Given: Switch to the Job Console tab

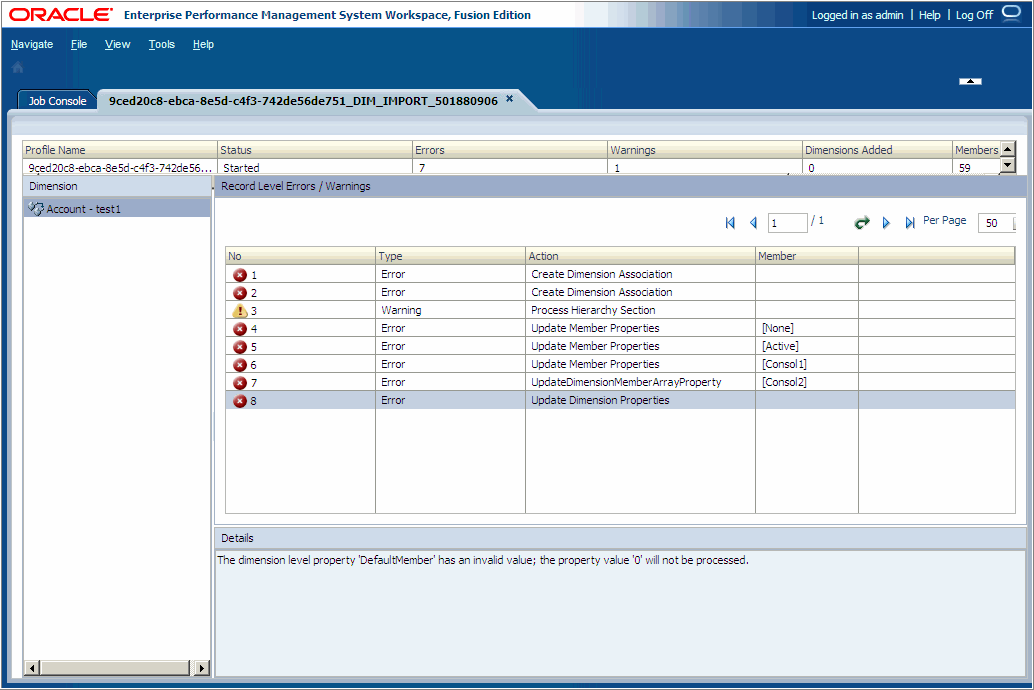Looking at the screenshot, I should click(56, 100).
